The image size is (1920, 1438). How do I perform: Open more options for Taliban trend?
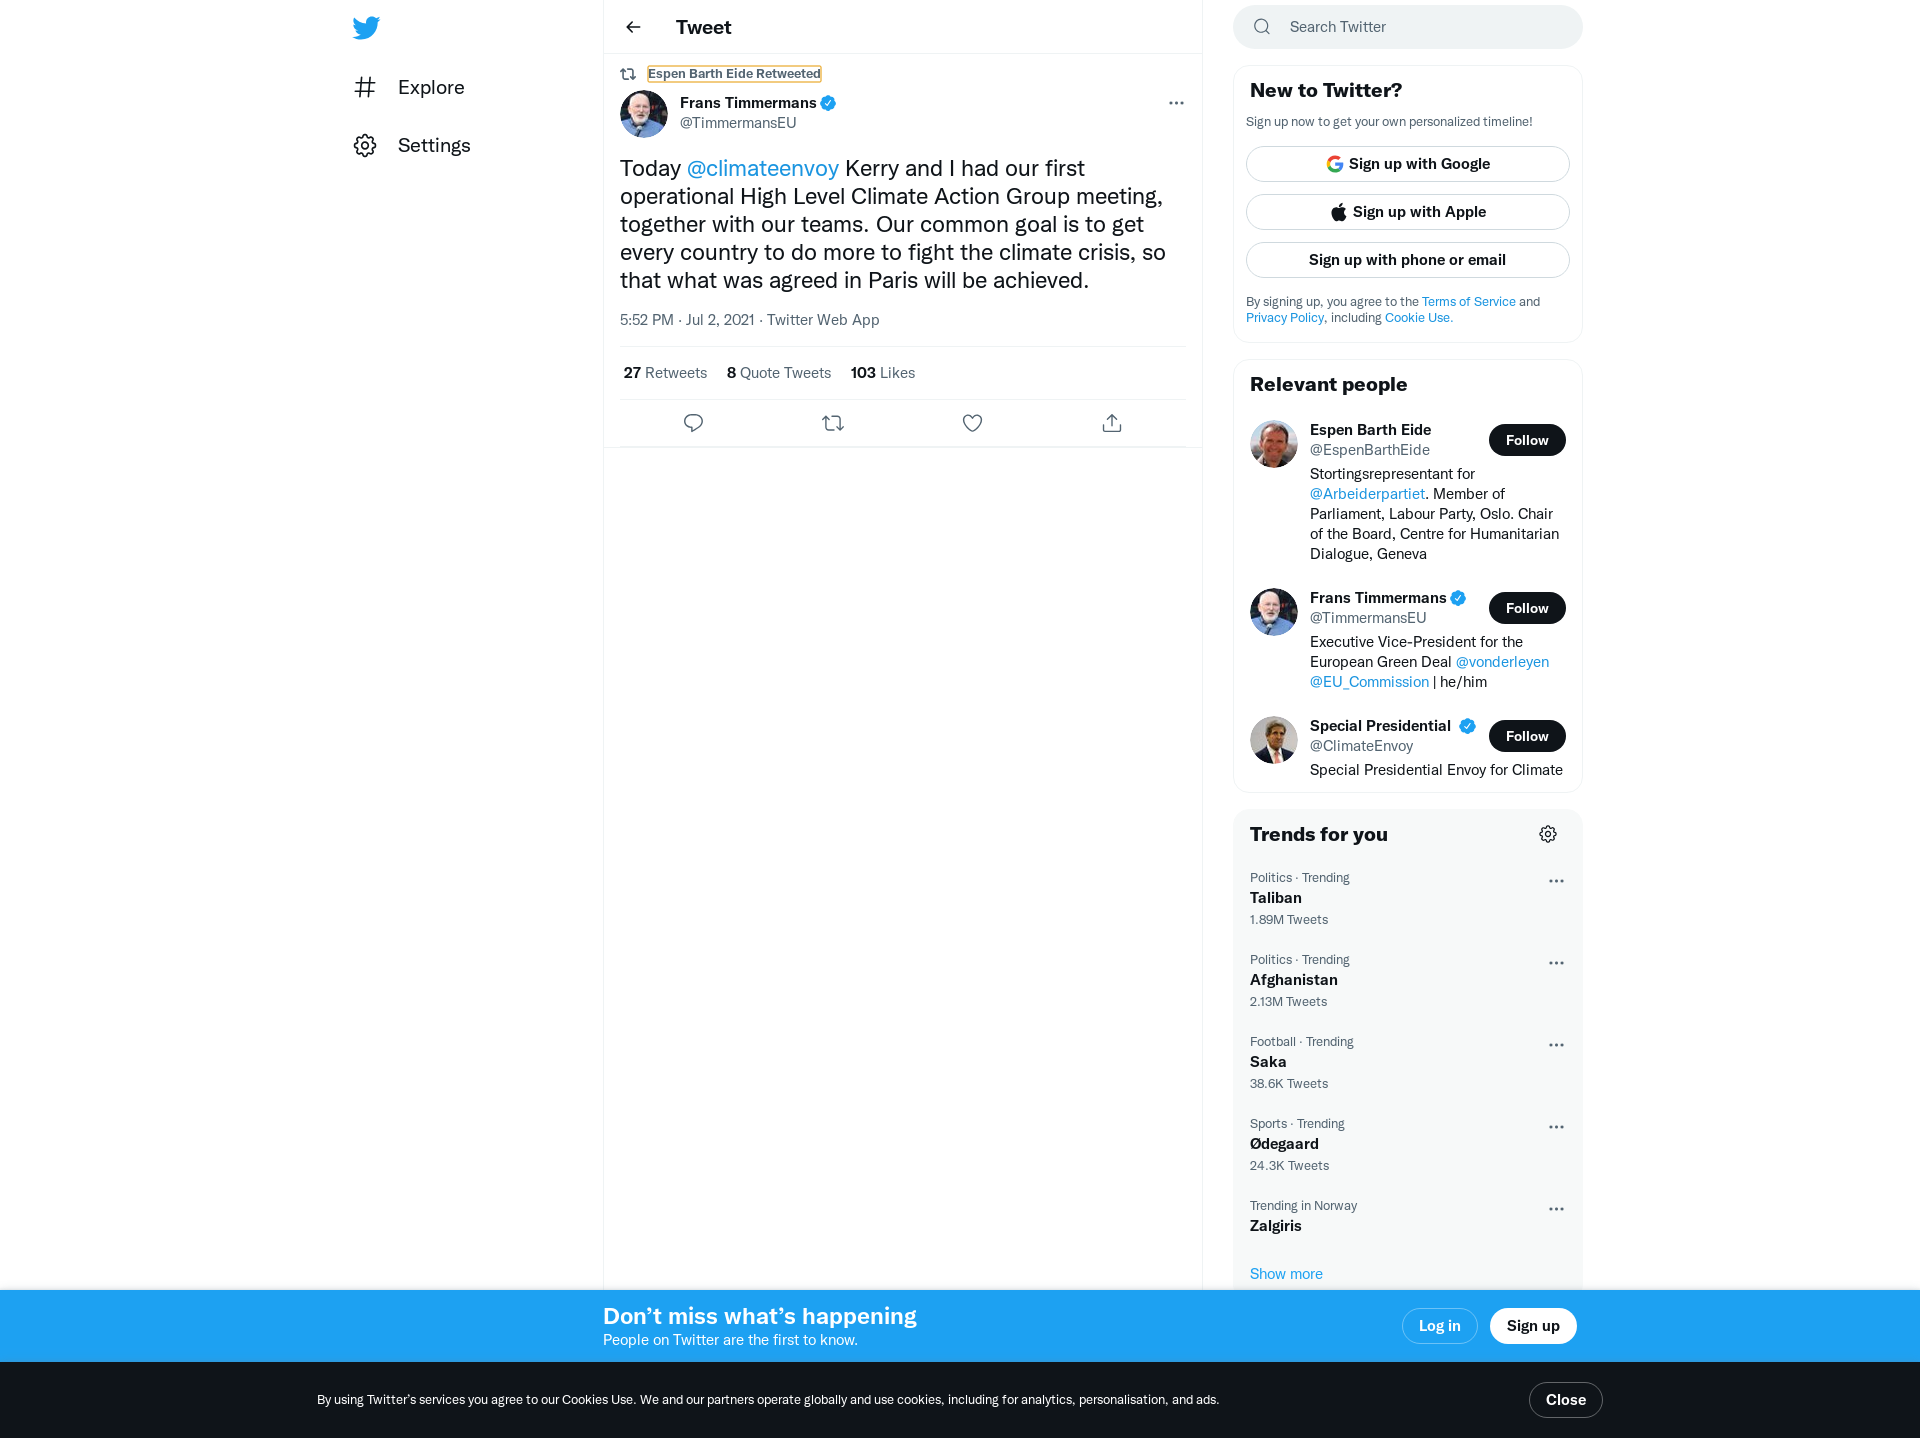[1556, 881]
